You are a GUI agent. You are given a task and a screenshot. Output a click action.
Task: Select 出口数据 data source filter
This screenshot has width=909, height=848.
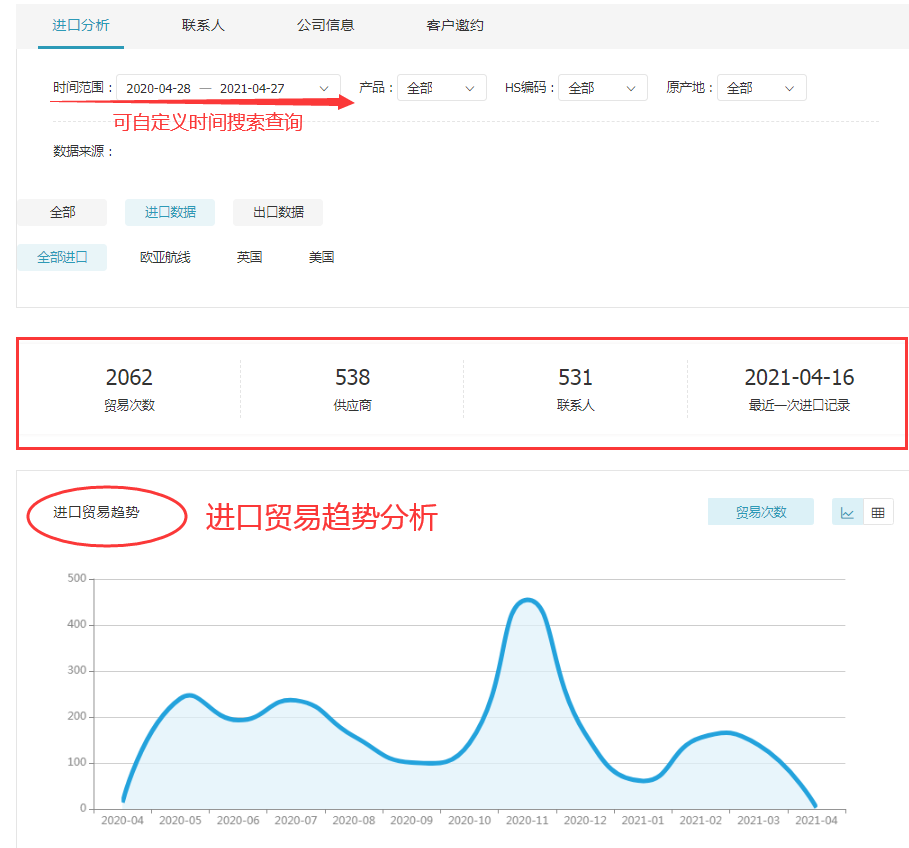tap(278, 212)
